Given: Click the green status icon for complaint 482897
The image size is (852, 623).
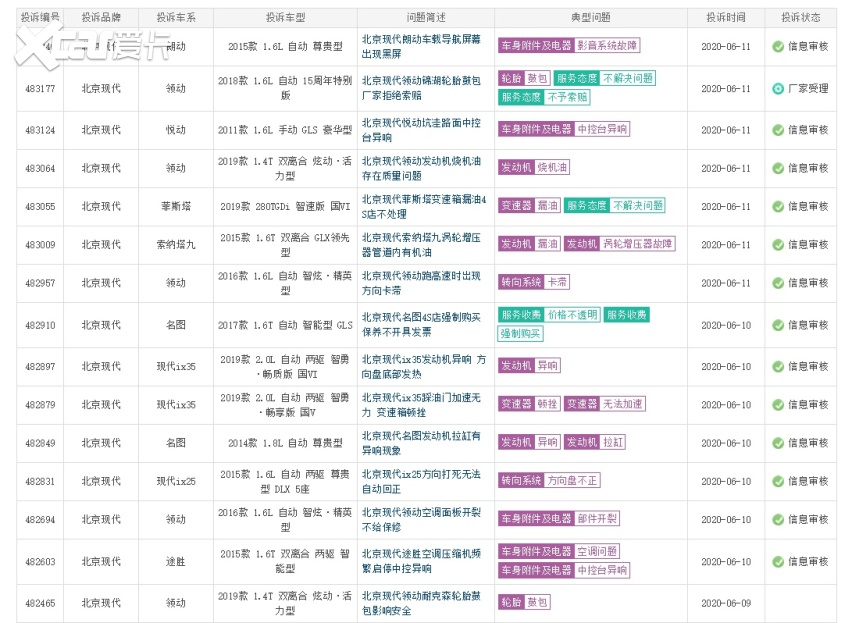Looking at the screenshot, I should coord(778,367).
